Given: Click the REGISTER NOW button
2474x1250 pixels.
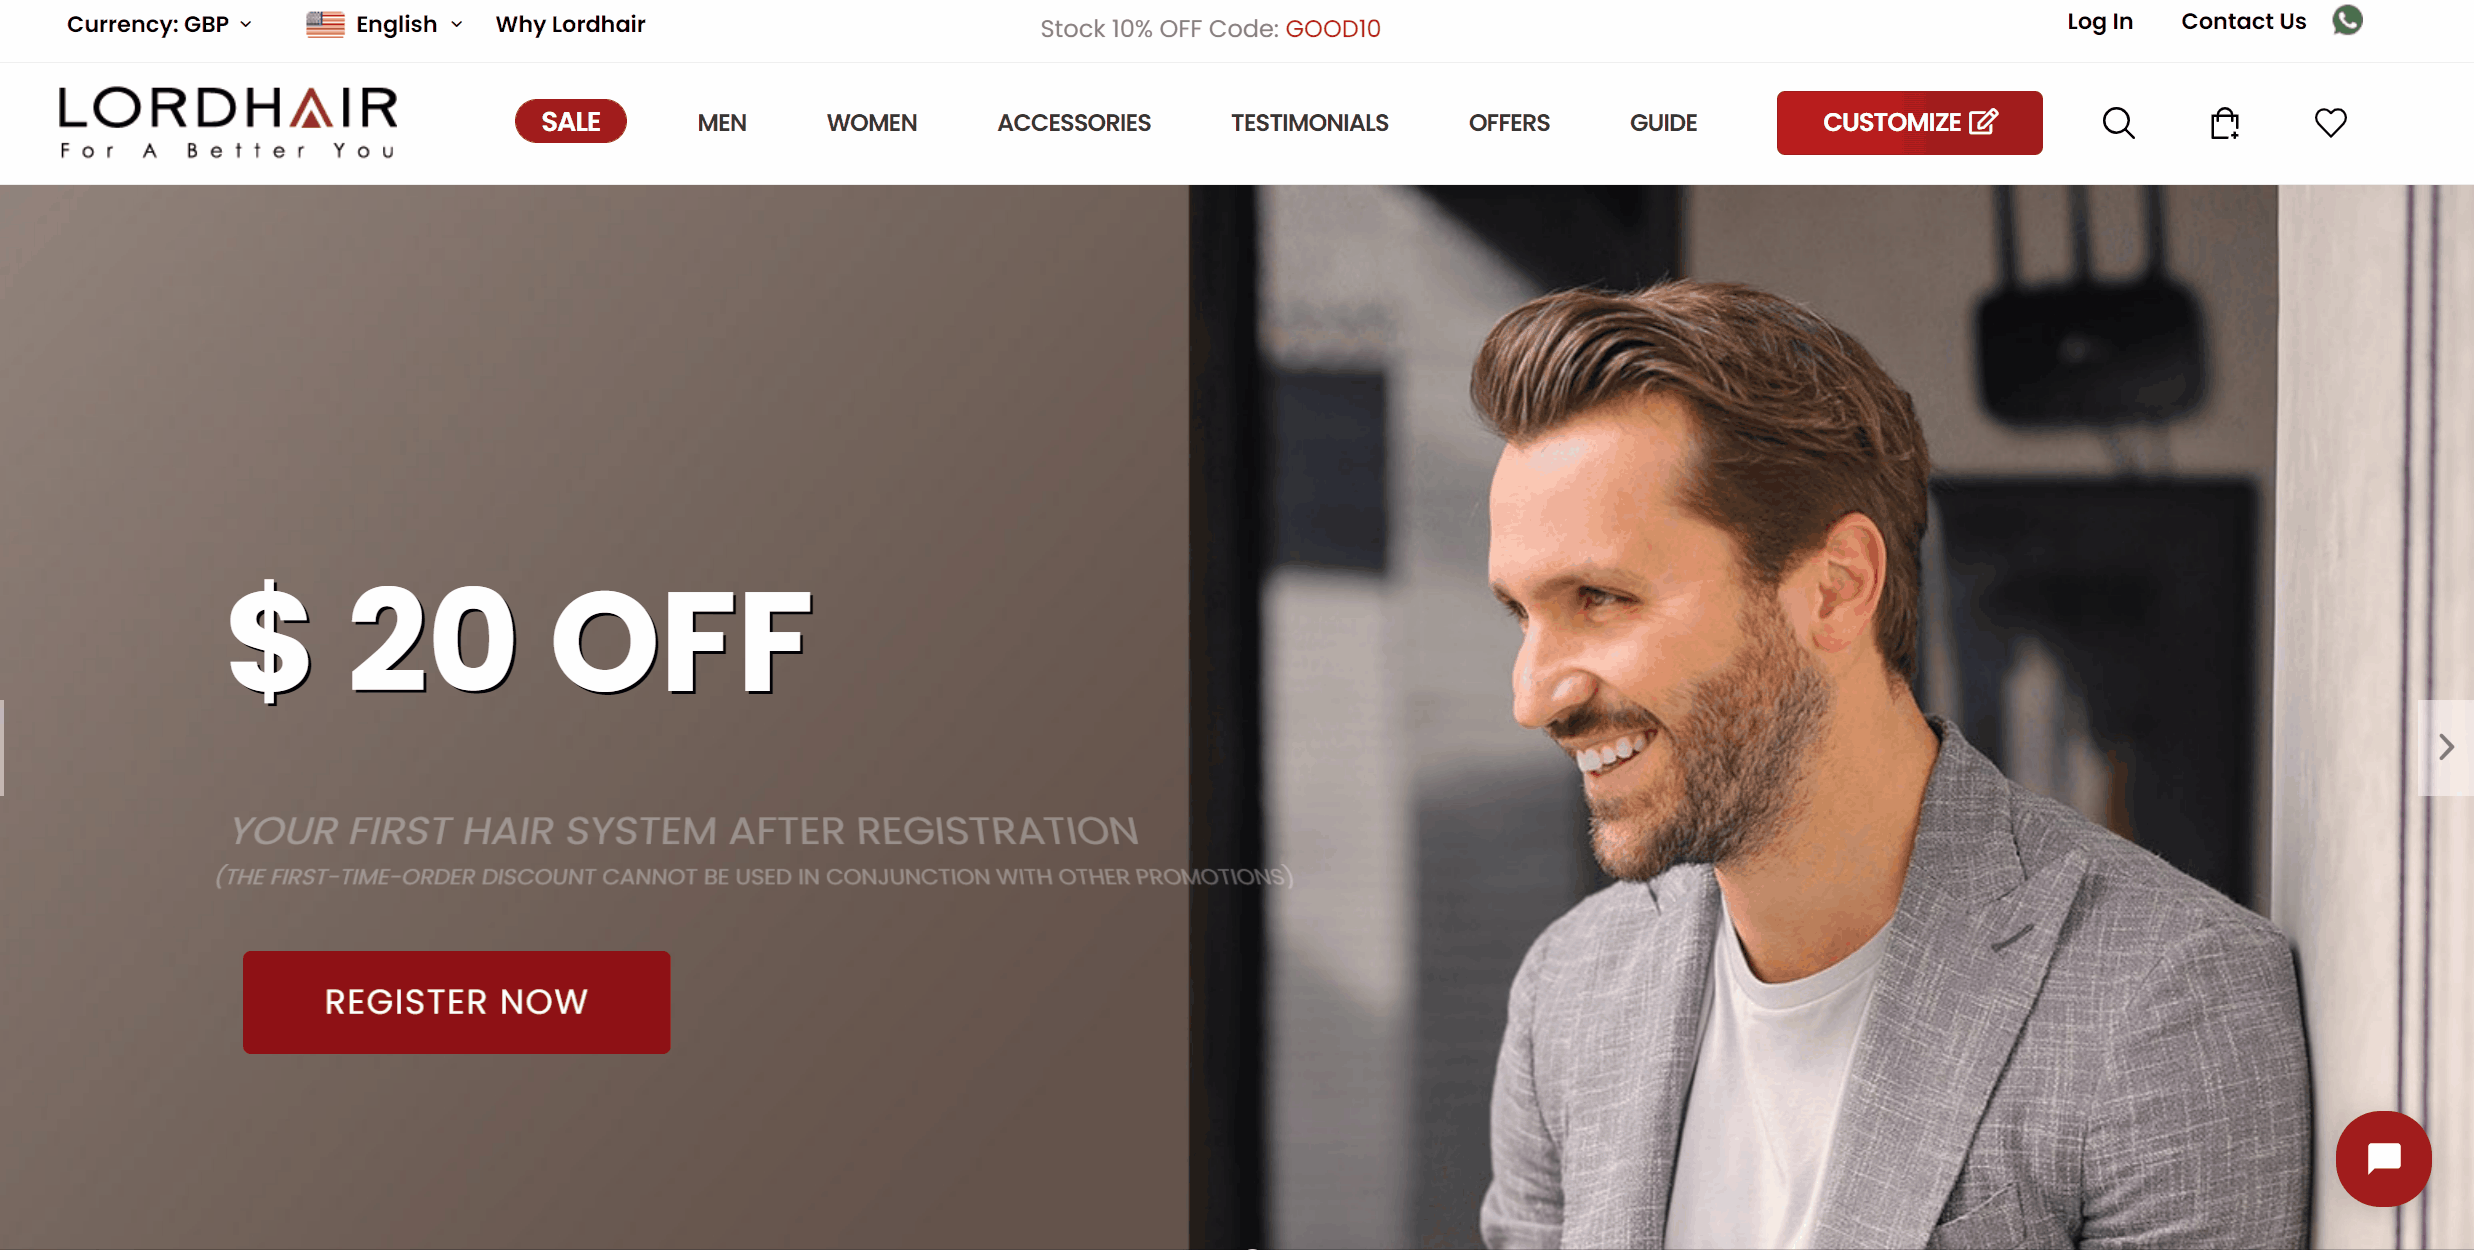Looking at the screenshot, I should (x=456, y=1002).
